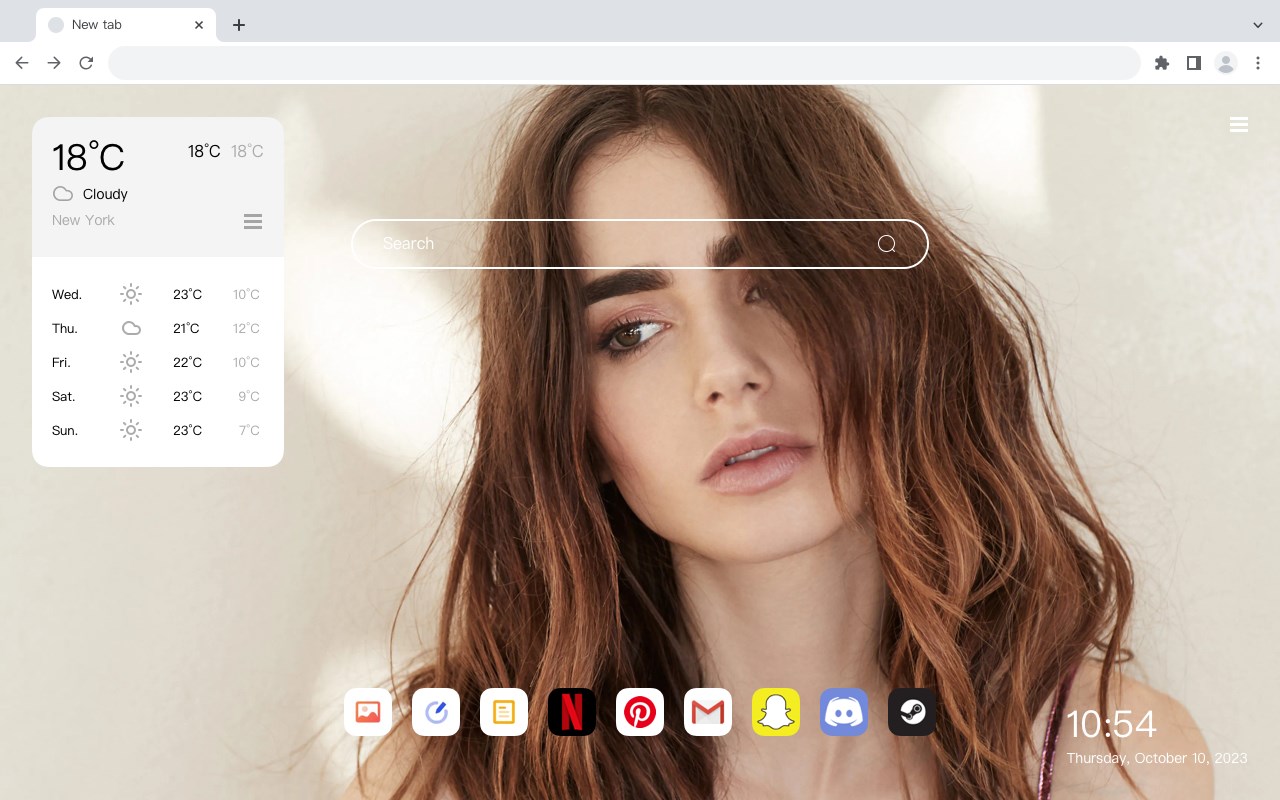Open the Pinterest shortcut icon
This screenshot has width=1280, height=800.
640,712
